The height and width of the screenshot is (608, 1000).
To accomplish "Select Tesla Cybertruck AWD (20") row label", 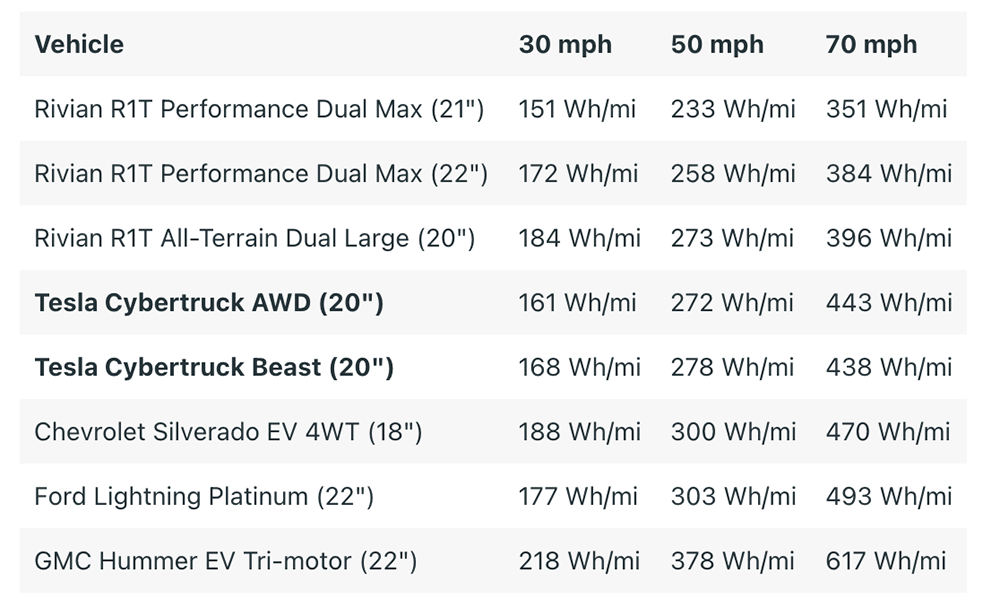I will tap(209, 302).
